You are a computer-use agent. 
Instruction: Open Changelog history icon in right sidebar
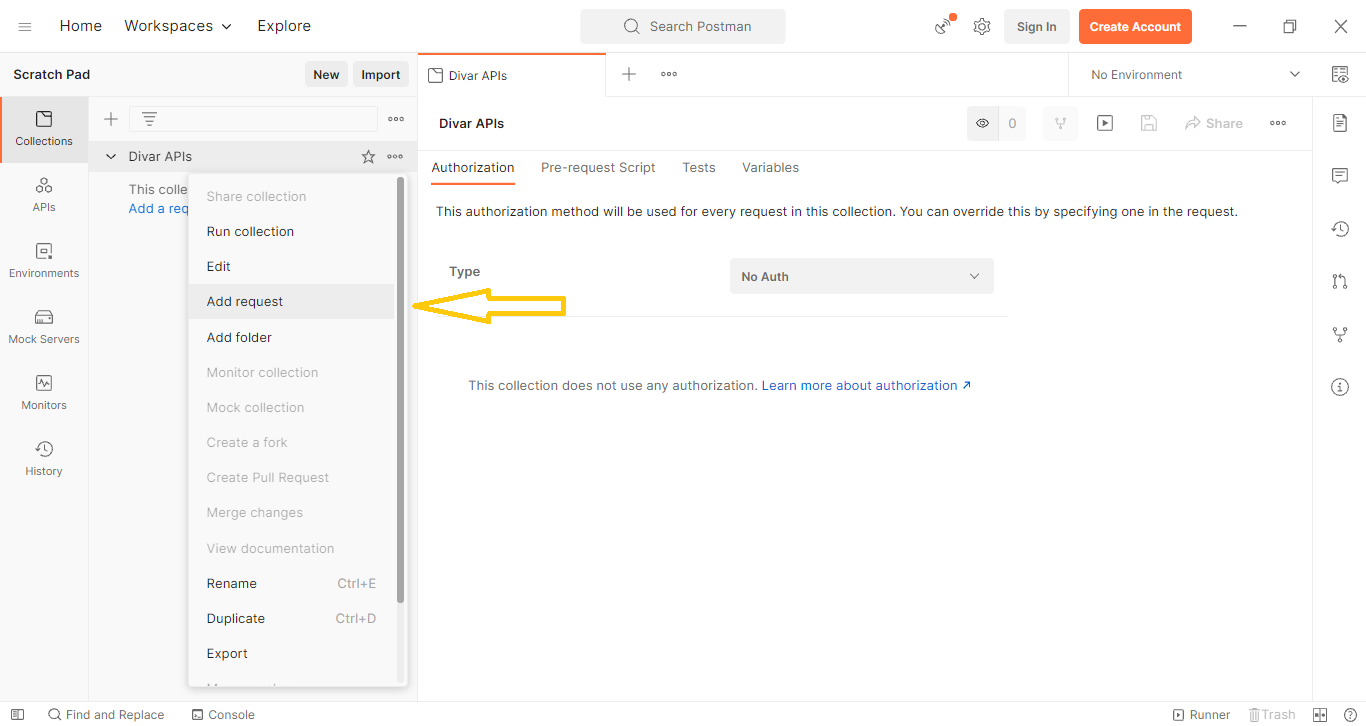[1340, 229]
